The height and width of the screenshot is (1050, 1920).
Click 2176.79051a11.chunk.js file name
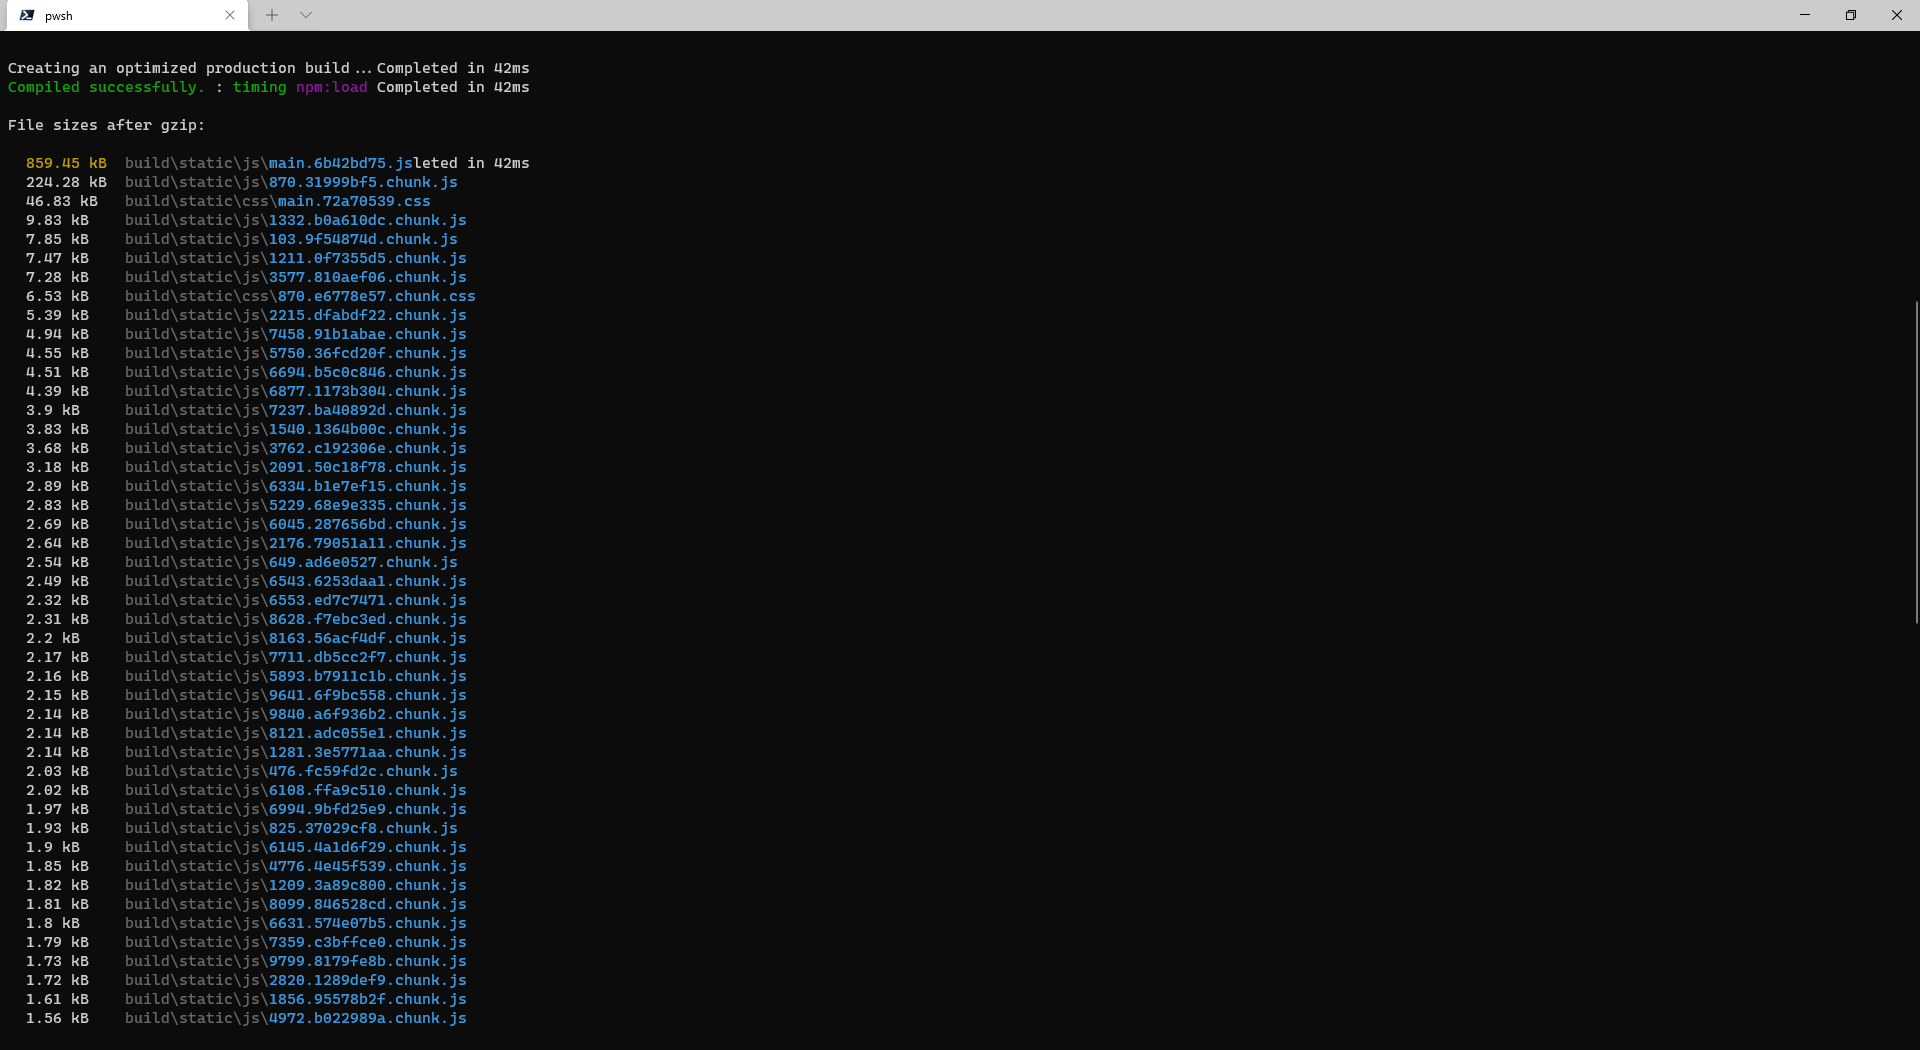[x=368, y=543]
